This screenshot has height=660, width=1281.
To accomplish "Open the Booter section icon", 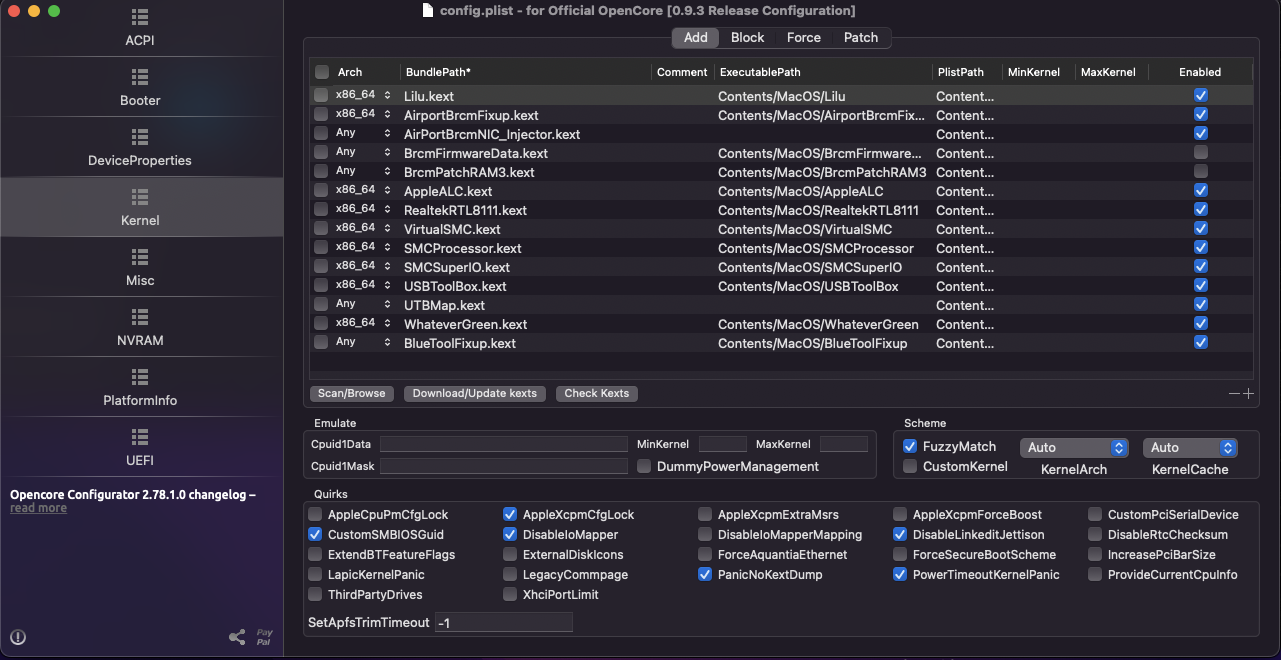I will pyautogui.click(x=140, y=78).
